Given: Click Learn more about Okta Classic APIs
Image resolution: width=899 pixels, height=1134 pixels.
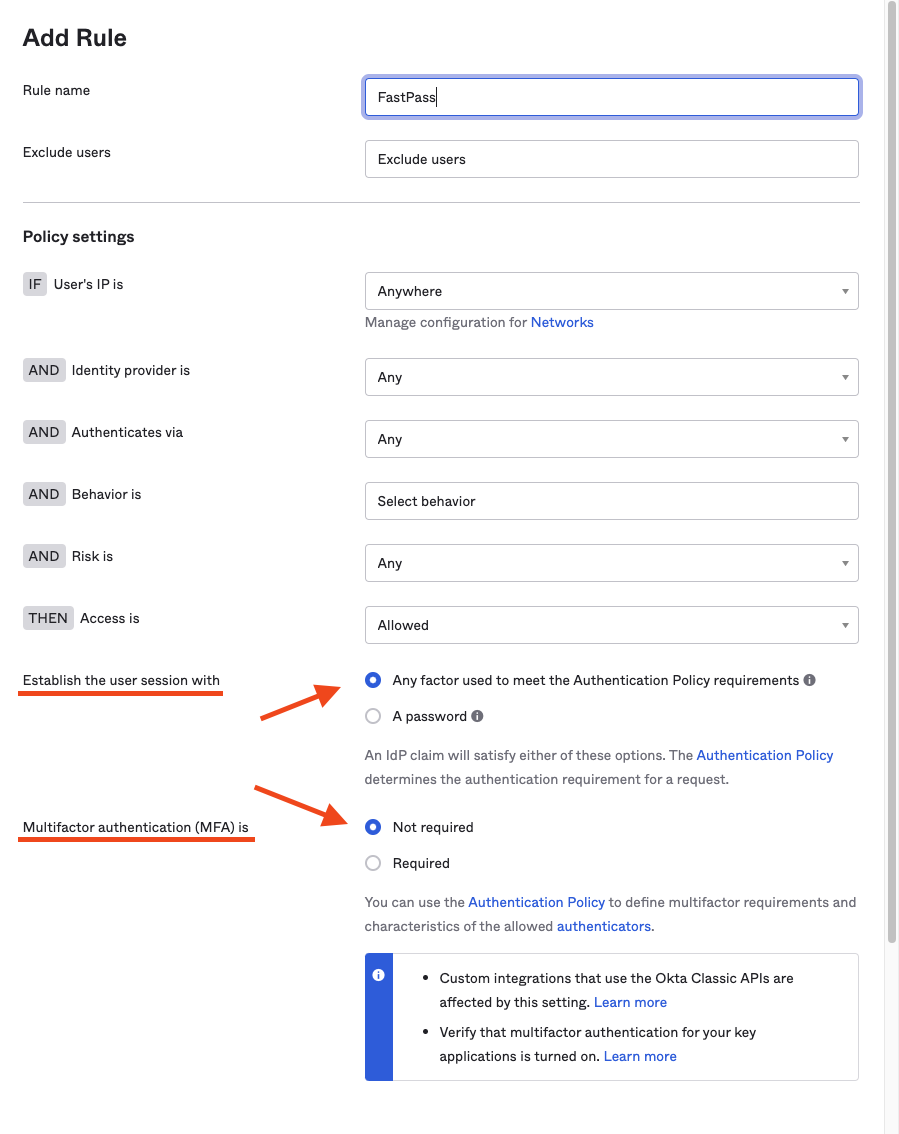Looking at the screenshot, I should click(x=630, y=1002).
